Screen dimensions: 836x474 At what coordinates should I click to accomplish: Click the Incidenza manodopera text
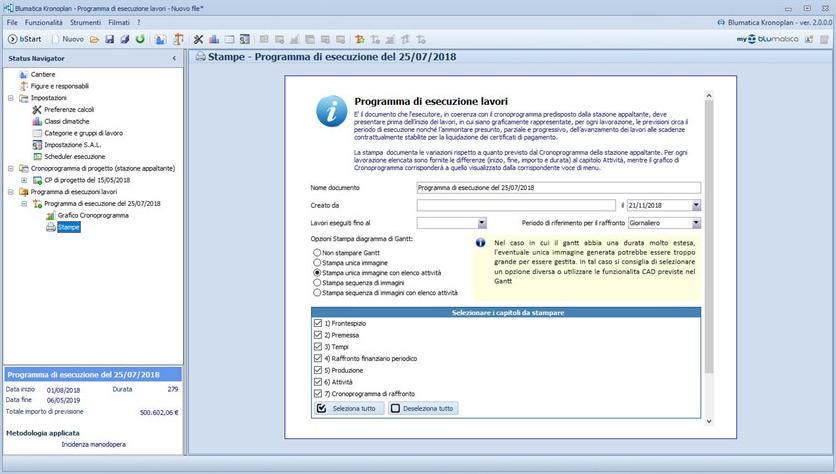(x=93, y=444)
